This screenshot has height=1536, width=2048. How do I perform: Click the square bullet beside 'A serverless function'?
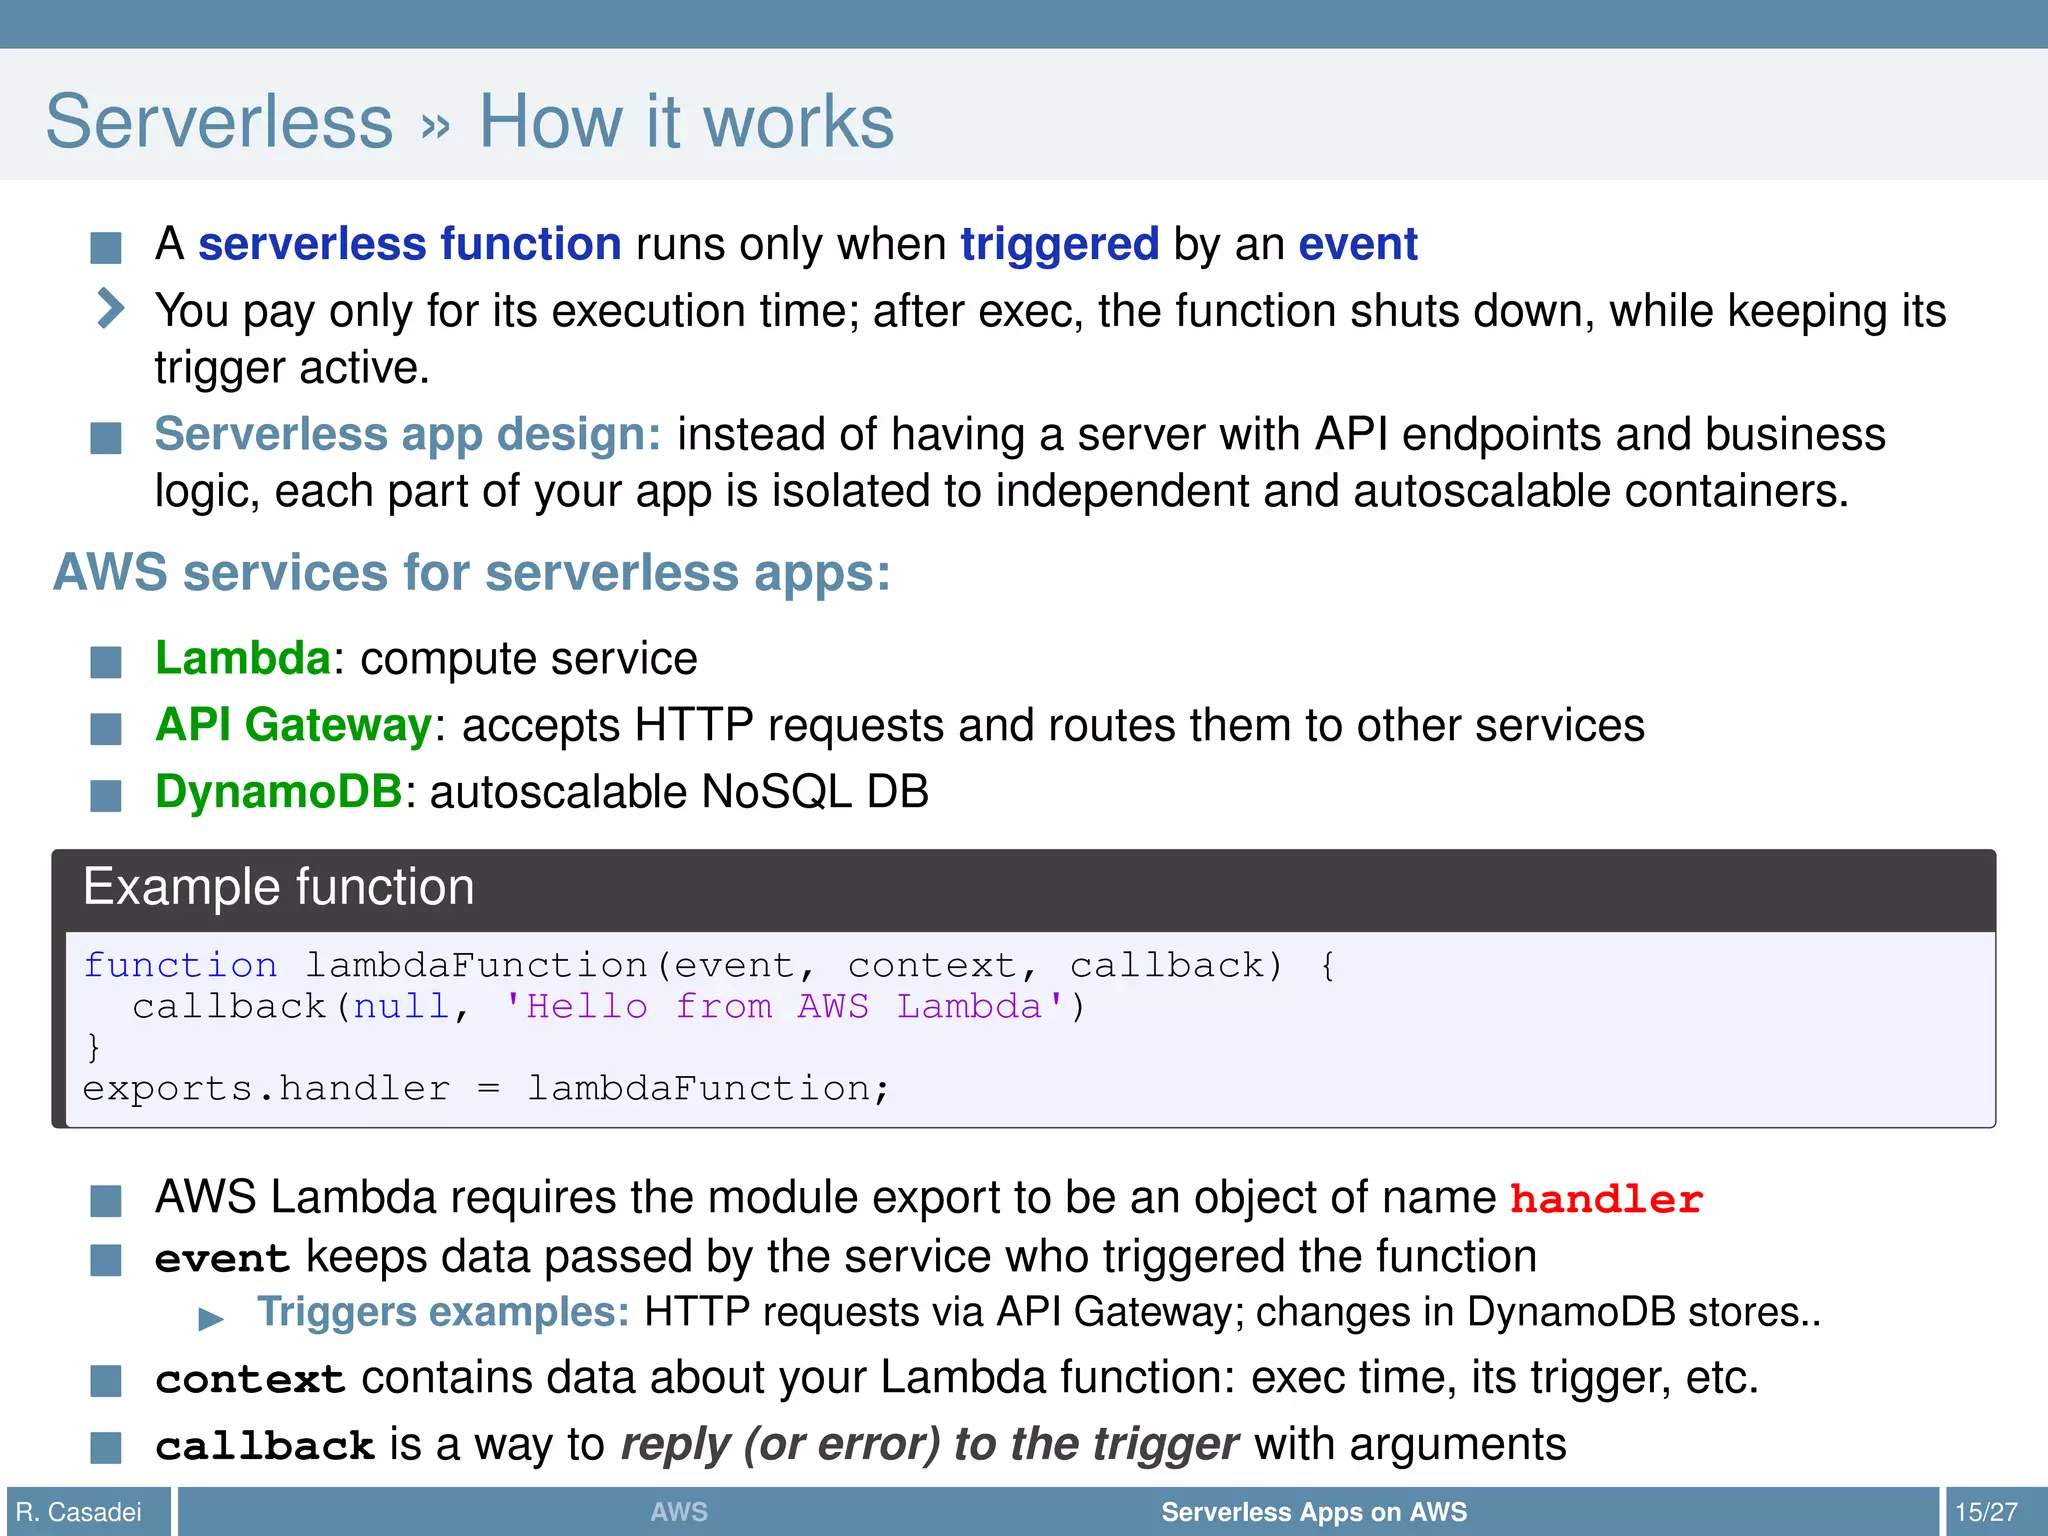click(x=106, y=247)
